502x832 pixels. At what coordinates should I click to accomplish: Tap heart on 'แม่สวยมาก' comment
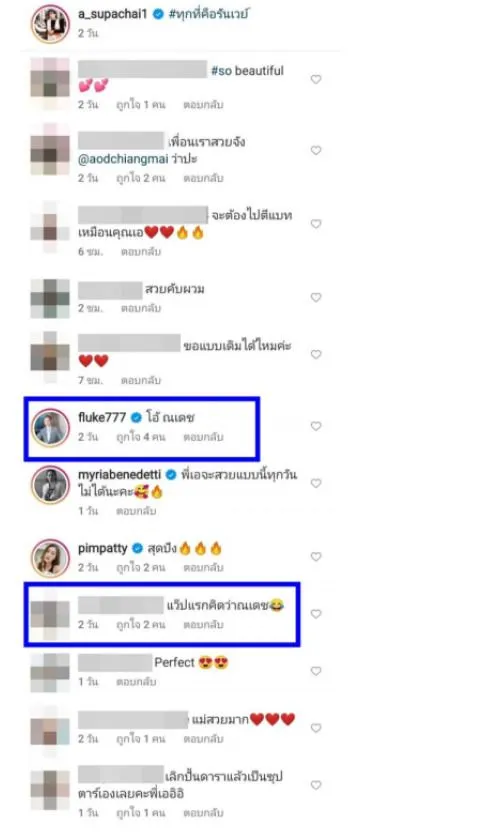[316, 728]
